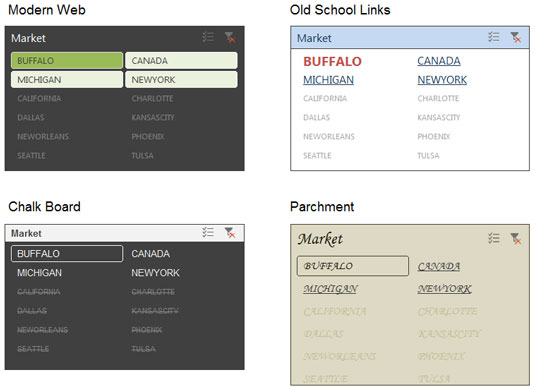This screenshot has width=535, height=388.
Task: Select CANADA button in Modern Web slicer
Action: [181, 60]
